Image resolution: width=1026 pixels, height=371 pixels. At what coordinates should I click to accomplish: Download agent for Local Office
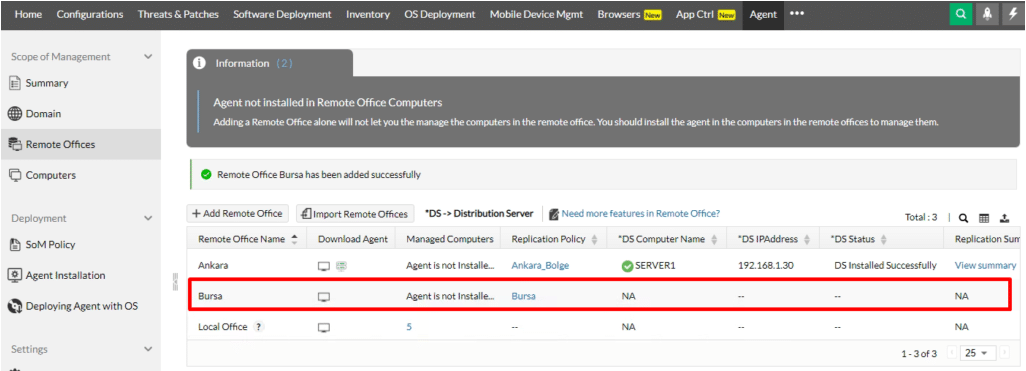[324, 327]
